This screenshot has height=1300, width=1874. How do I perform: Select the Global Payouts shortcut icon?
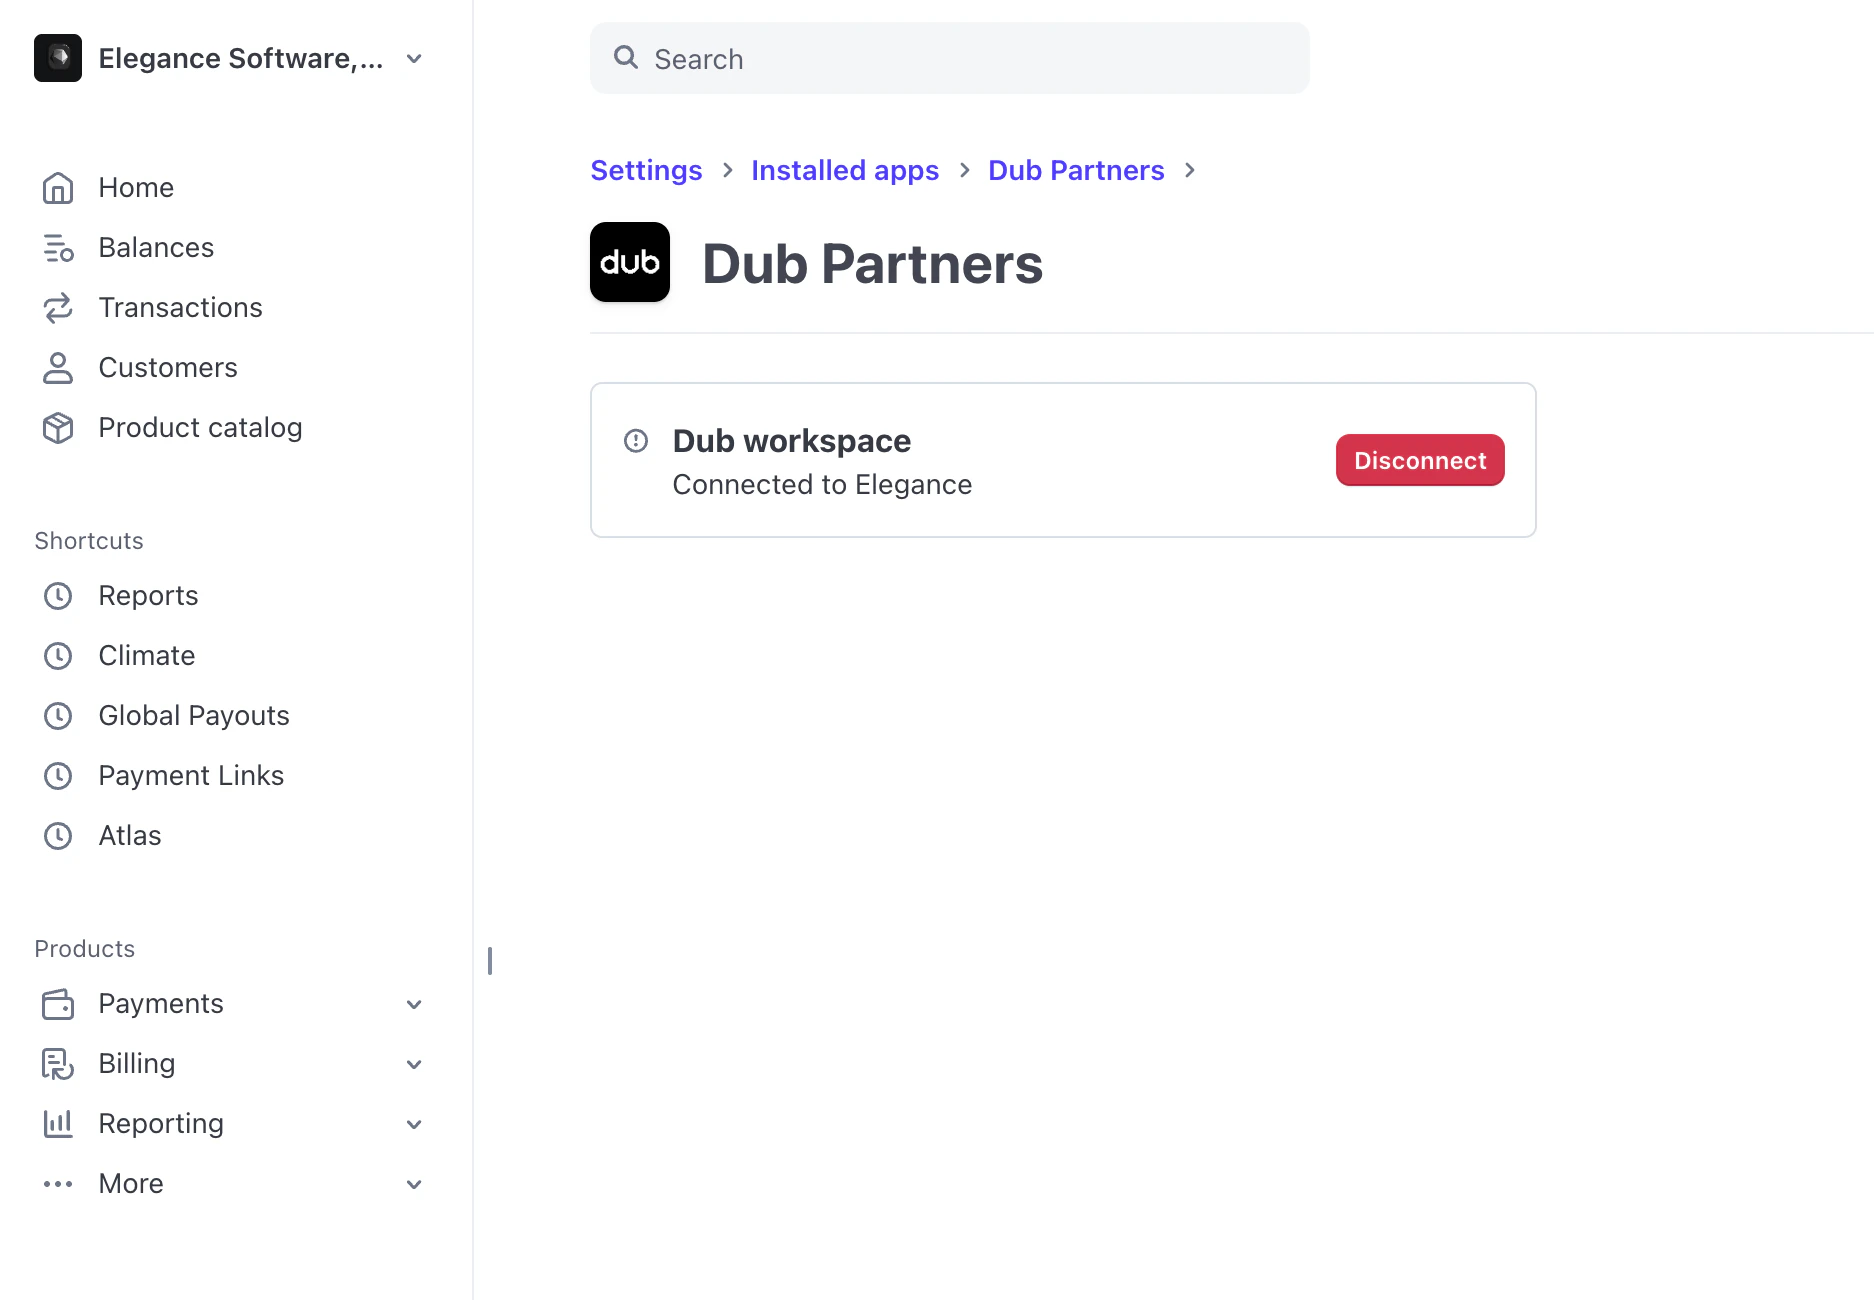click(58, 715)
